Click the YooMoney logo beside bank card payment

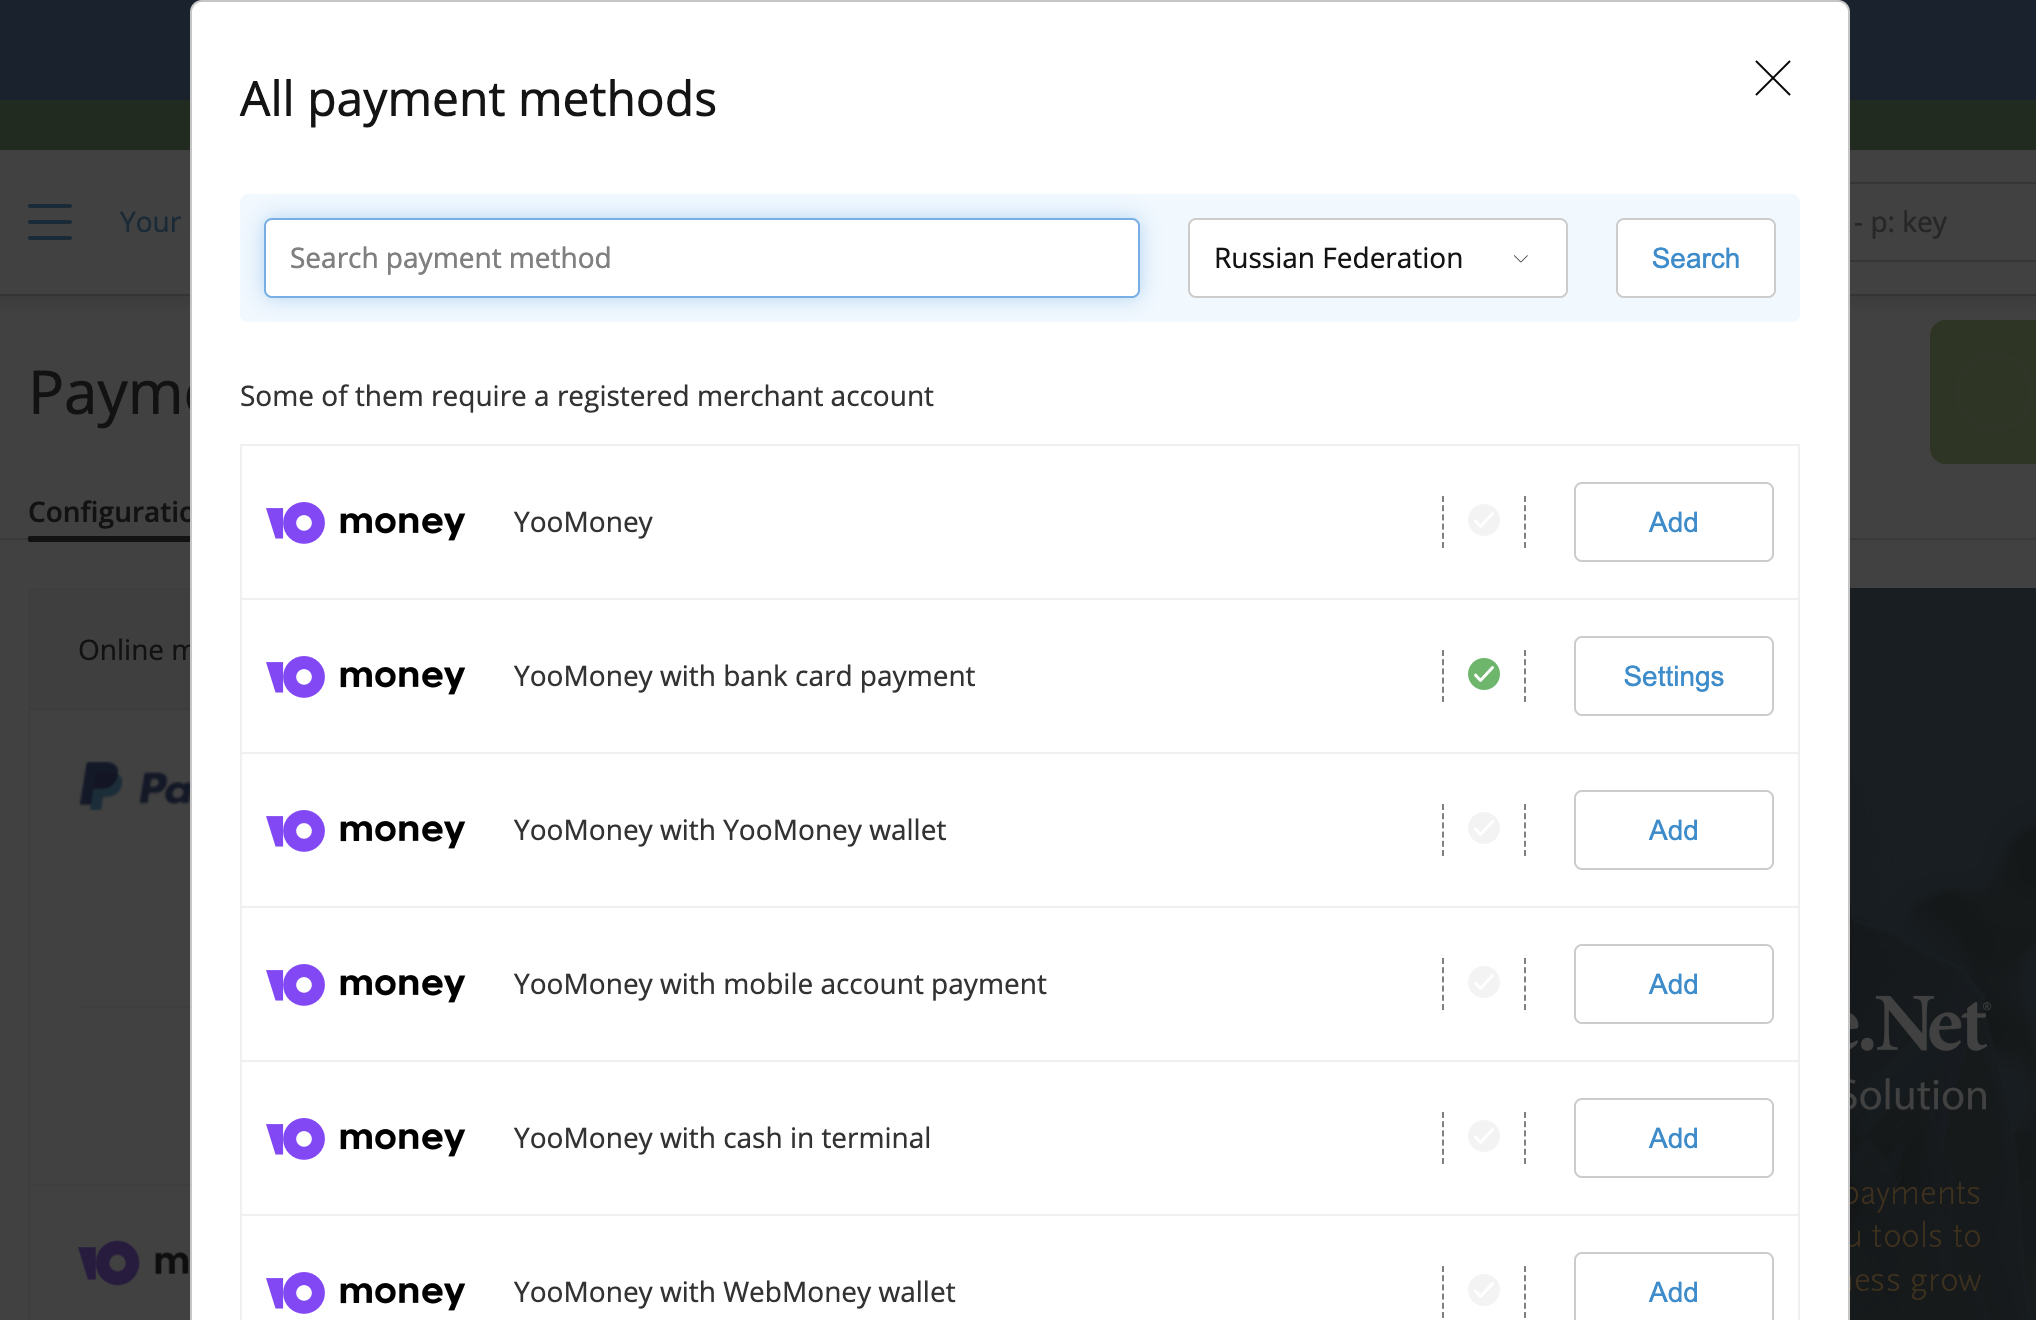click(x=366, y=675)
